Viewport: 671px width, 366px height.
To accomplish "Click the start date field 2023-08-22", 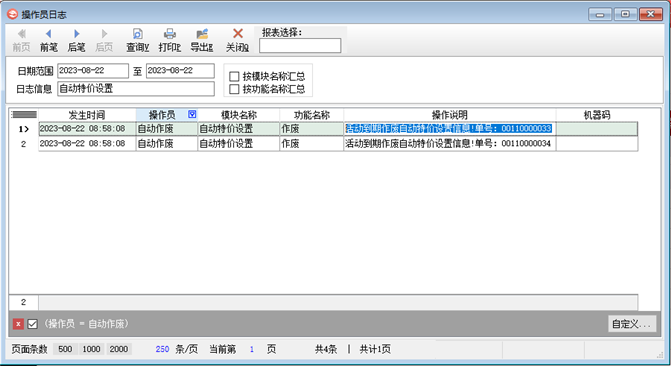I will click(x=93, y=71).
